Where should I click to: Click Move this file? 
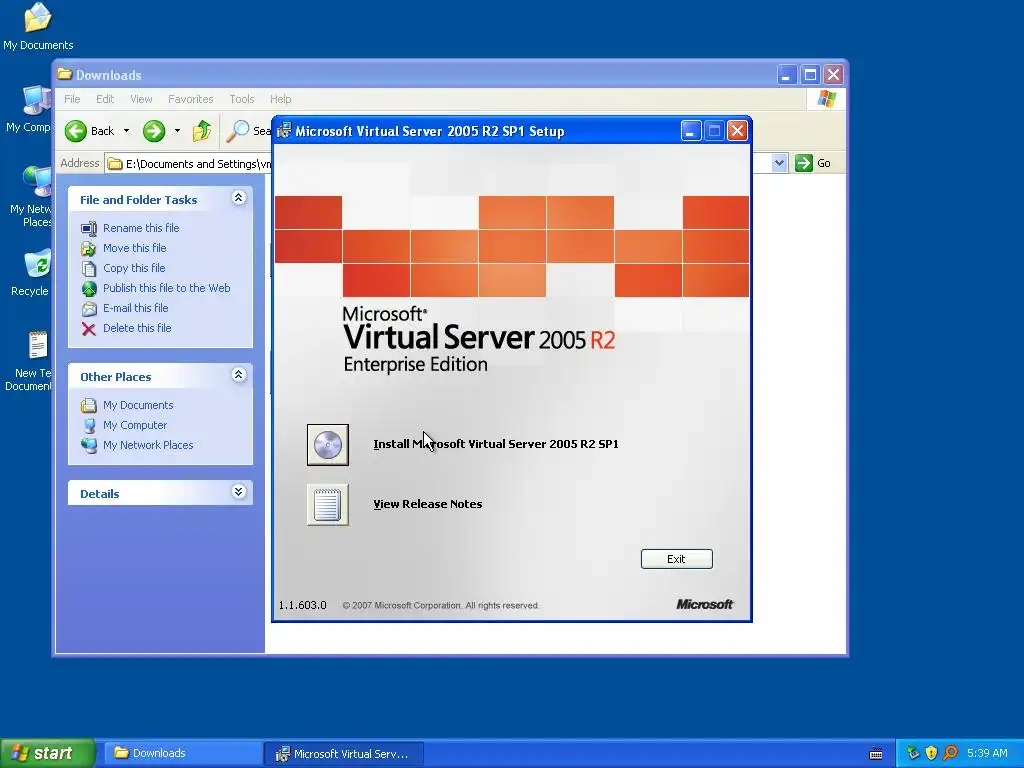pyautogui.click(x=135, y=248)
